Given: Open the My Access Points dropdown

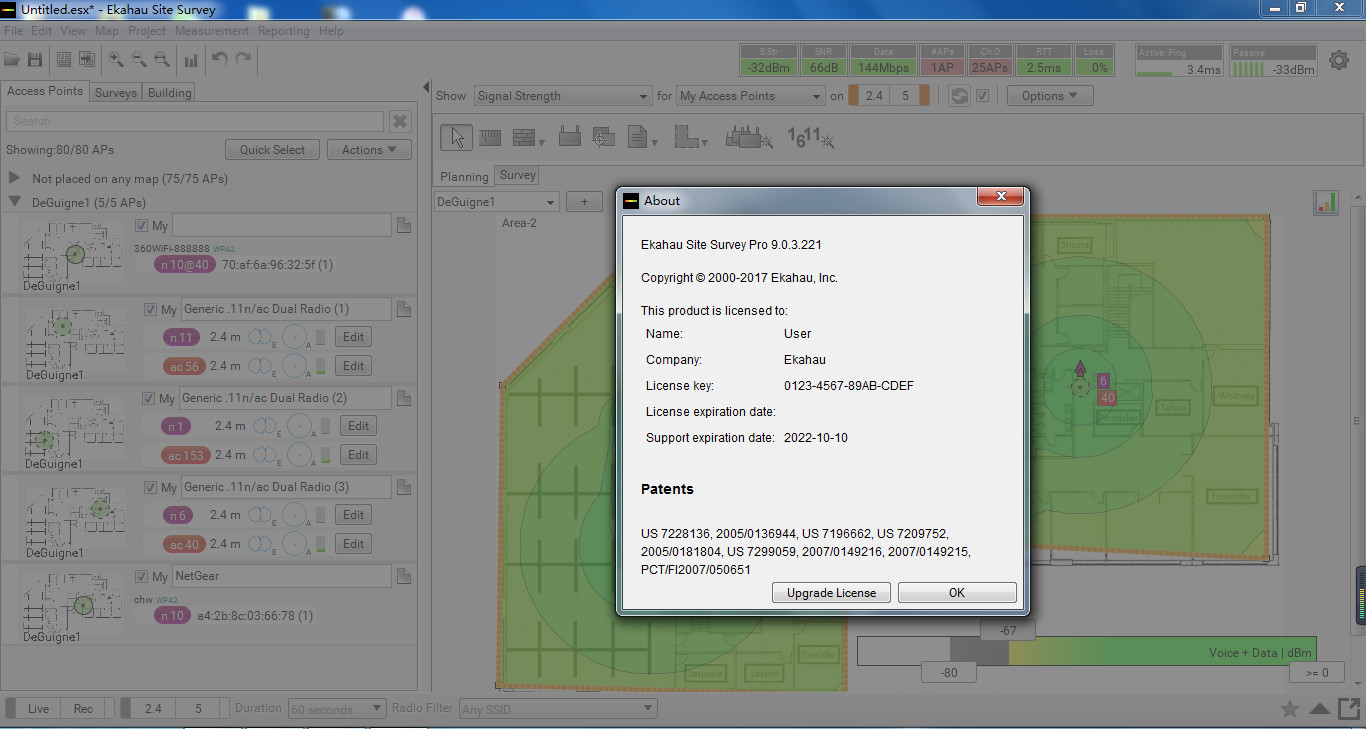Looking at the screenshot, I should pos(750,96).
